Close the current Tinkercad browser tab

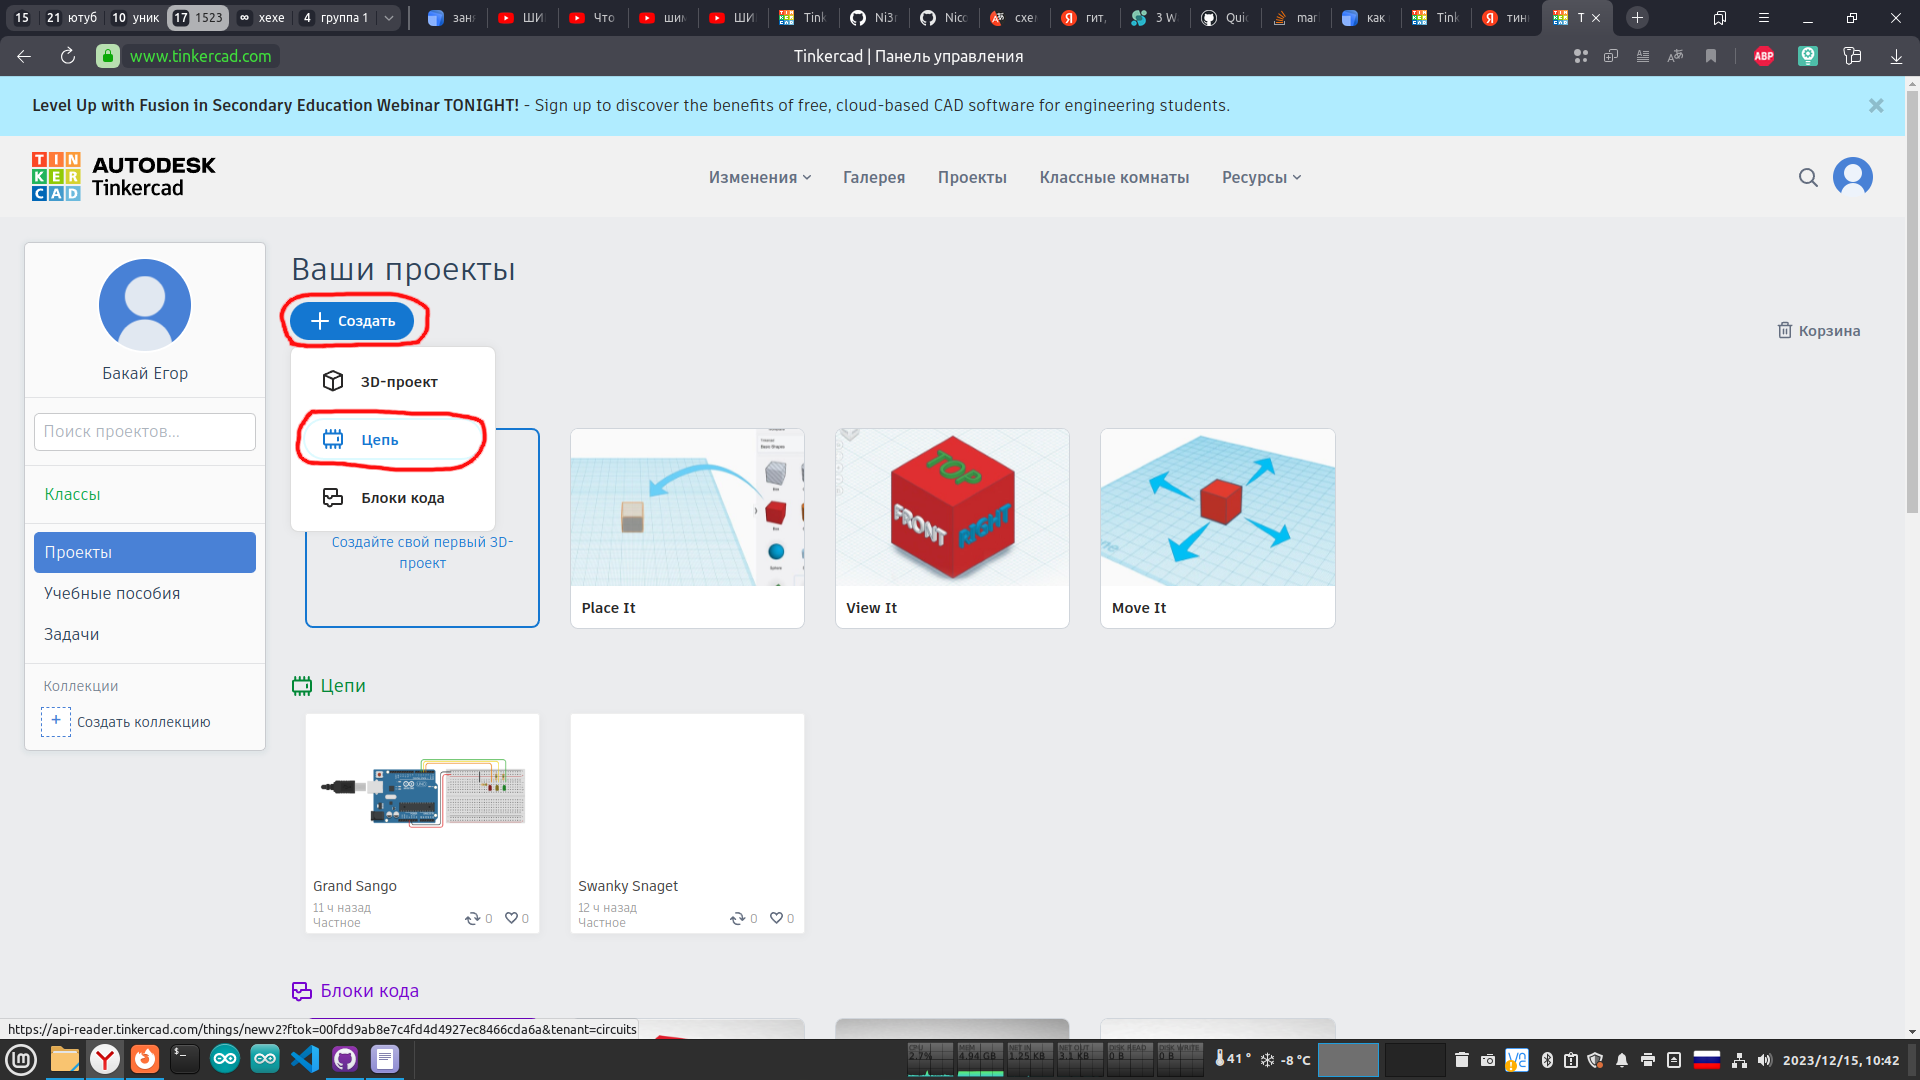coord(1597,18)
